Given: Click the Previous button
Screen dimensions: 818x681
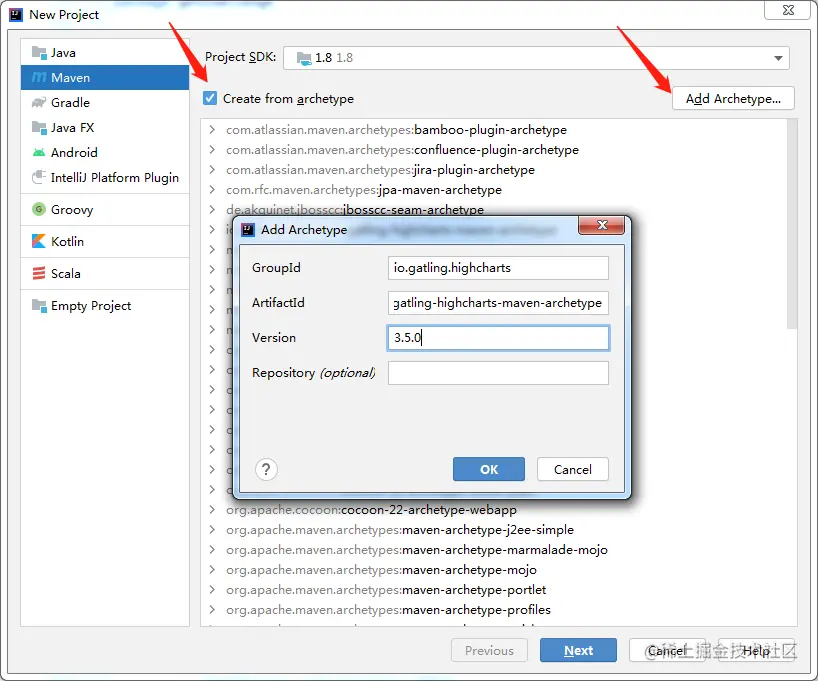Looking at the screenshot, I should (x=489, y=650).
